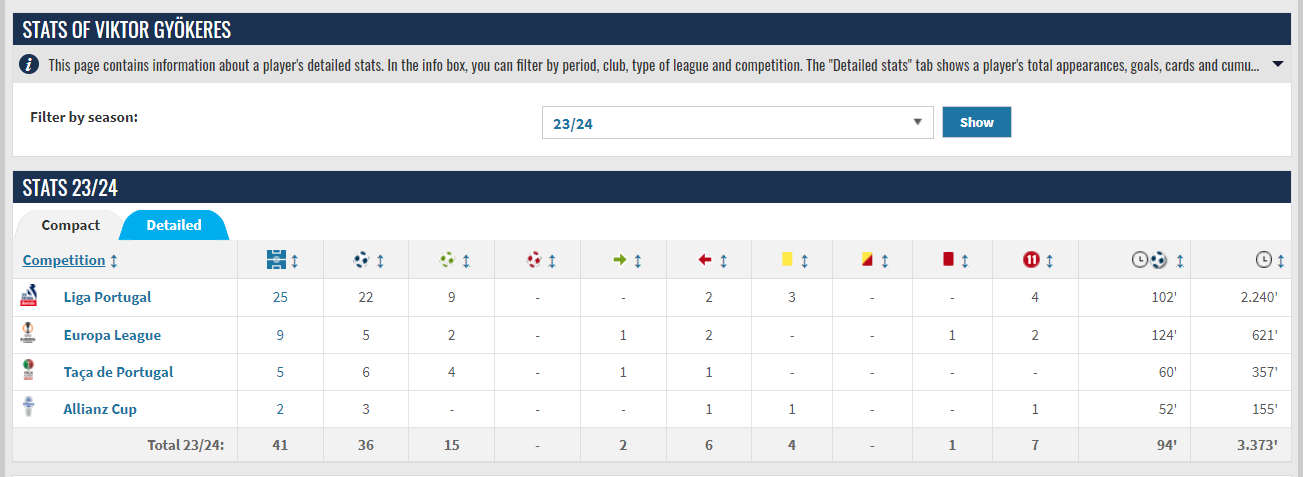Click the Europa League logo thumbnail

[x=28, y=334]
